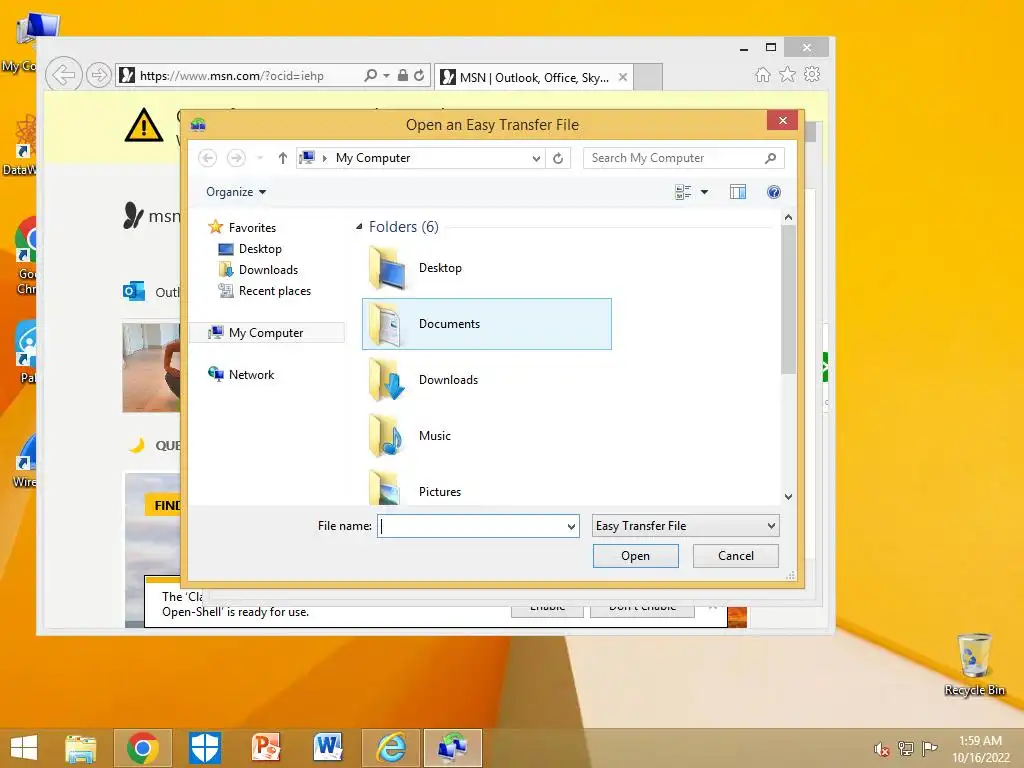Open the network tray icon

click(906, 749)
